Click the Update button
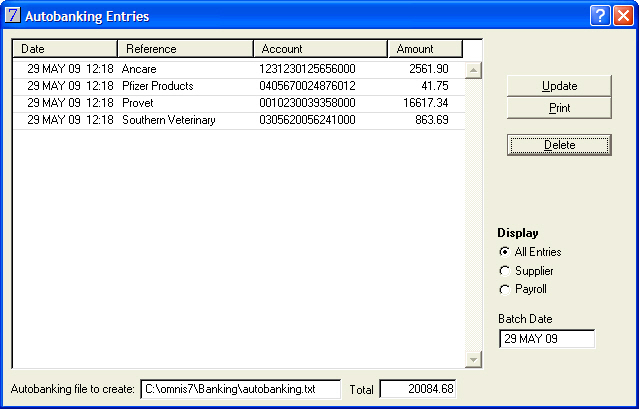The image size is (639, 409). pos(559,86)
